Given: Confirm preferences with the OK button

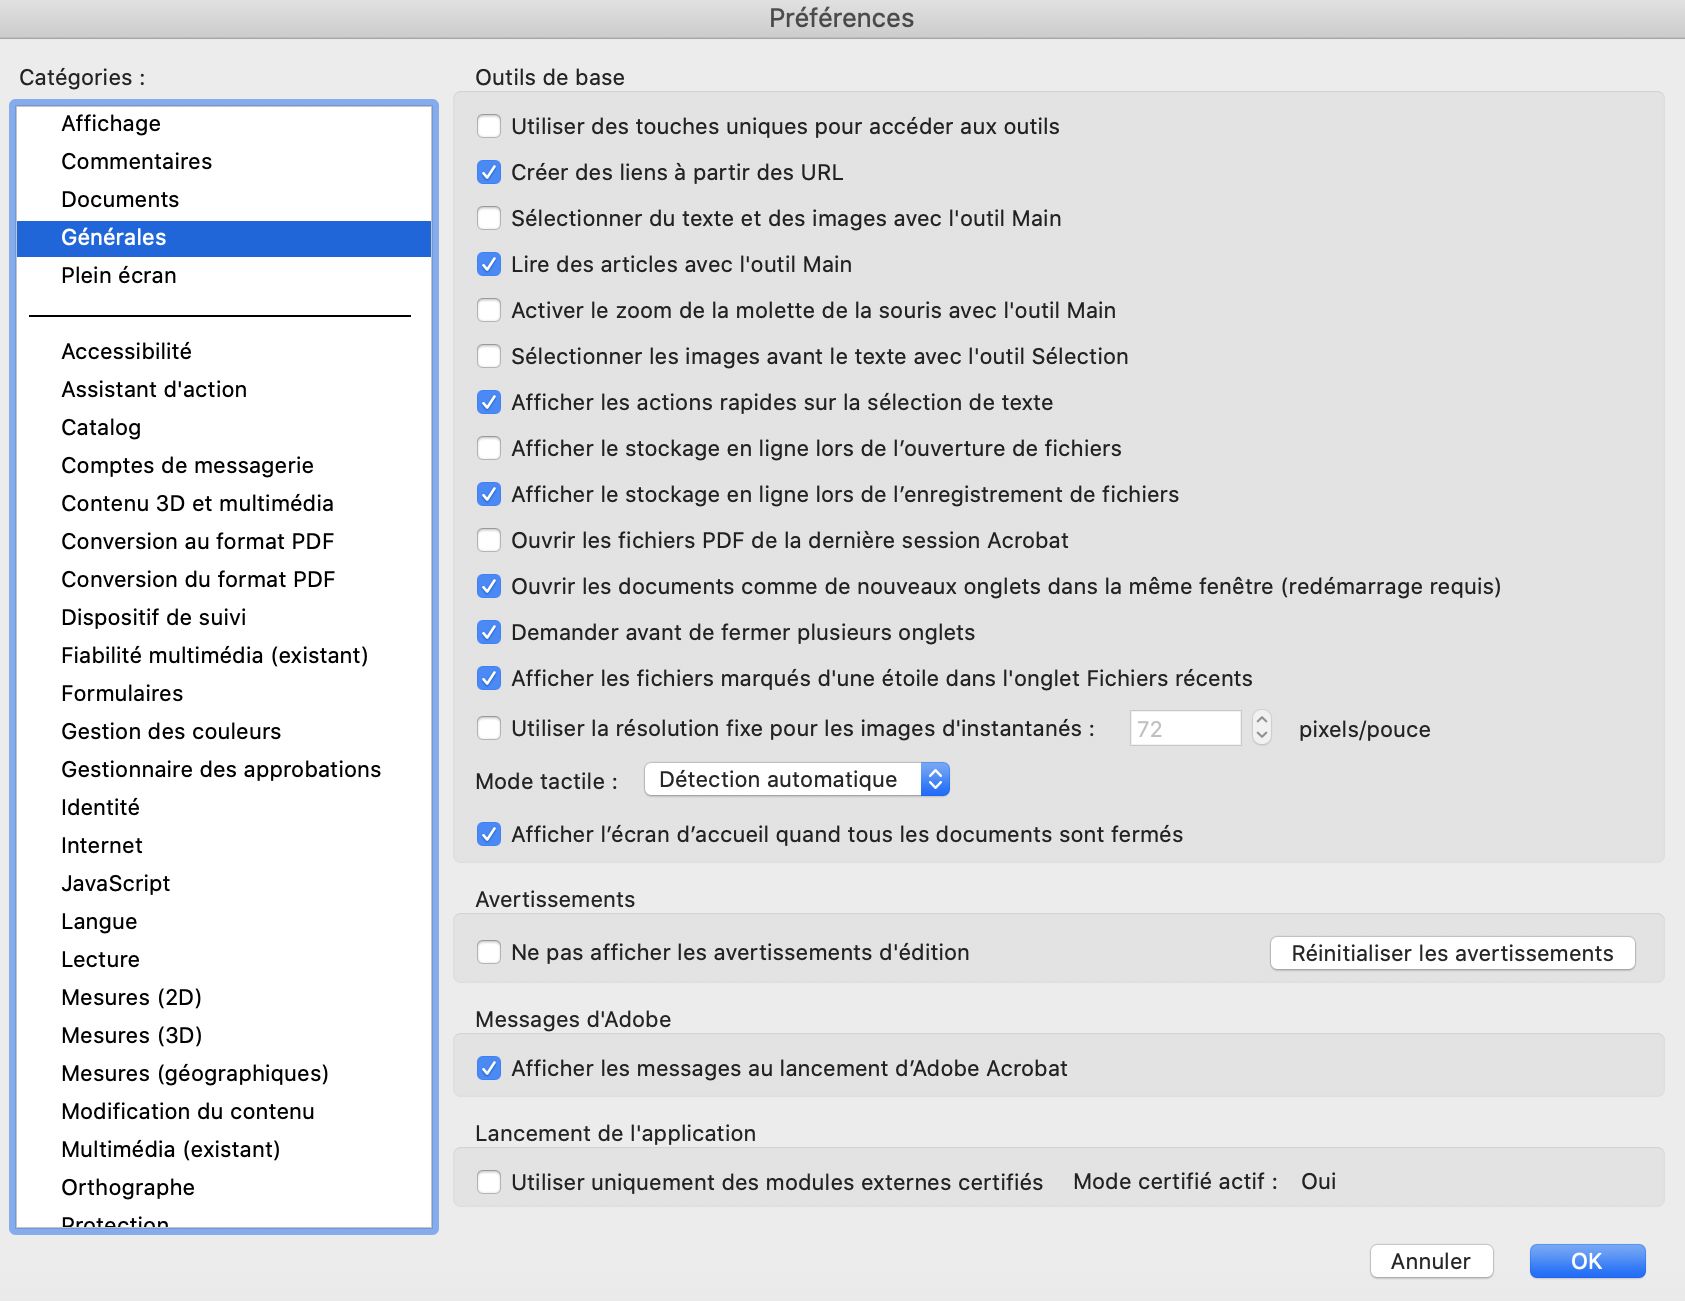Looking at the screenshot, I should pyautogui.click(x=1587, y=1261).
